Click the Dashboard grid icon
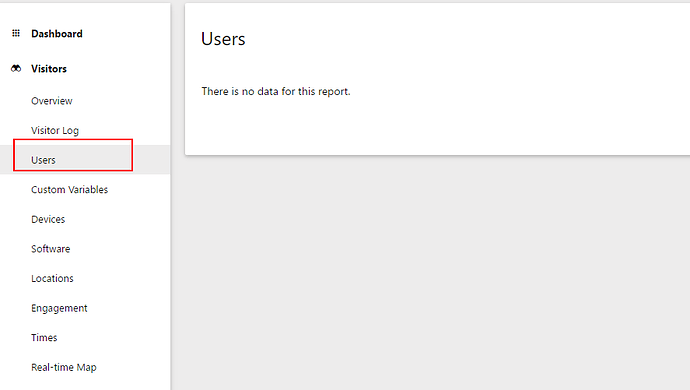 16,33
